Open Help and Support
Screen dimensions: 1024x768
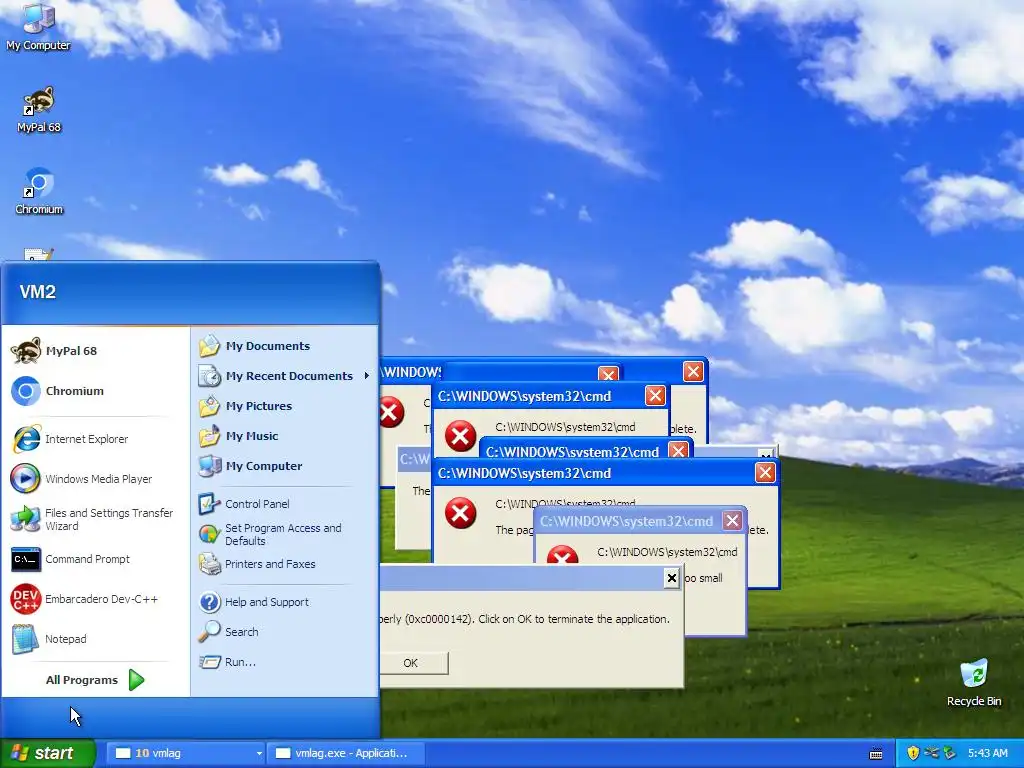(284, 601)
